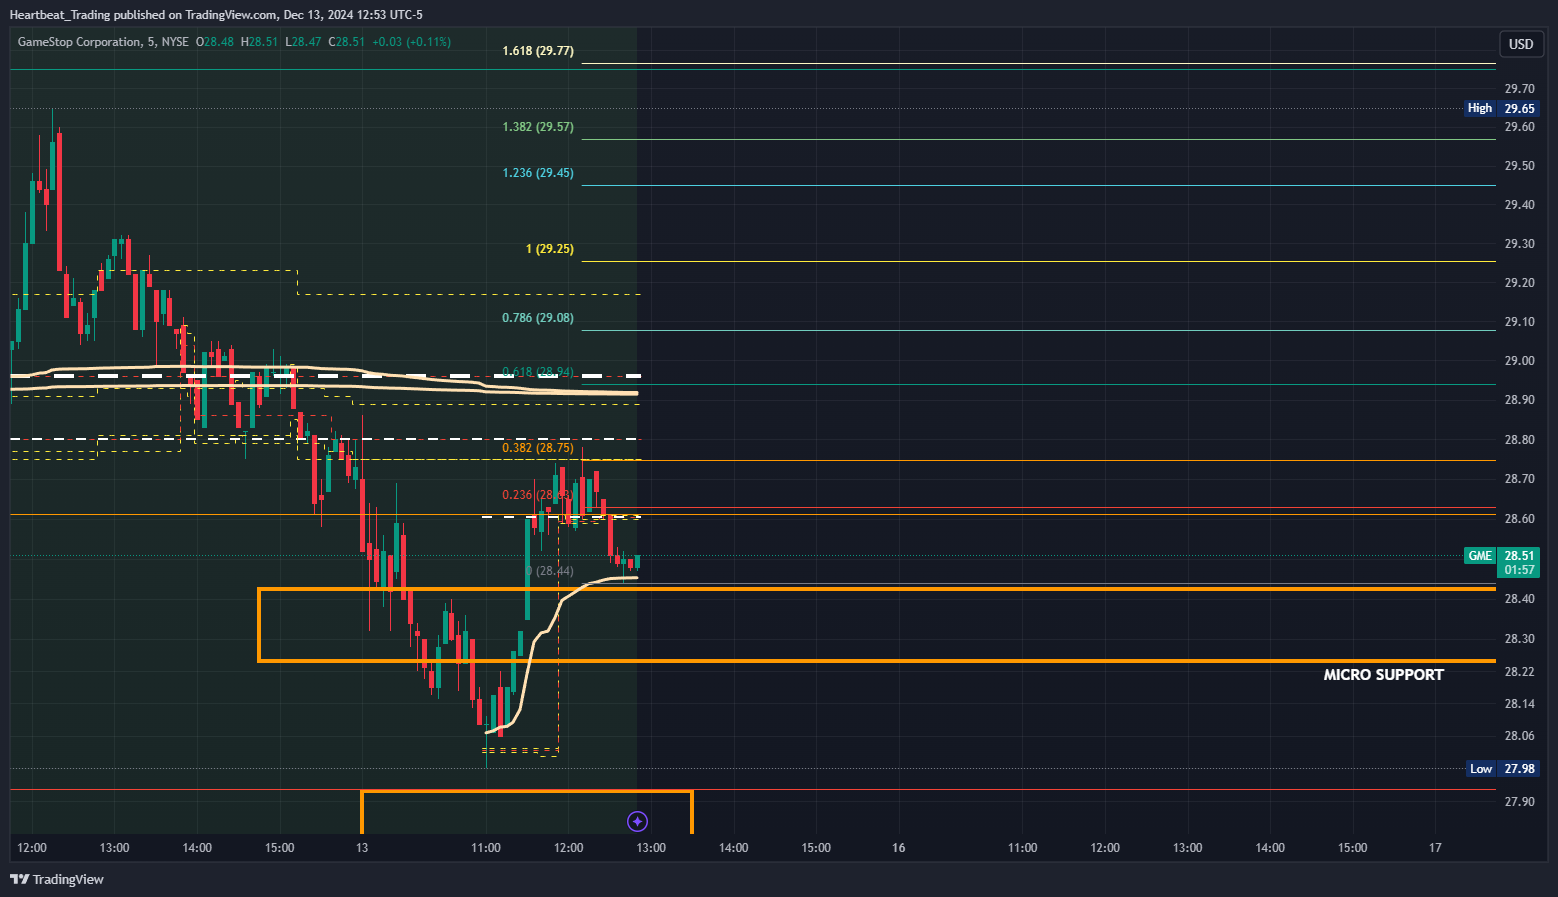
Task: Click 27.90 on the price axis
Action: click(1519, 802)
